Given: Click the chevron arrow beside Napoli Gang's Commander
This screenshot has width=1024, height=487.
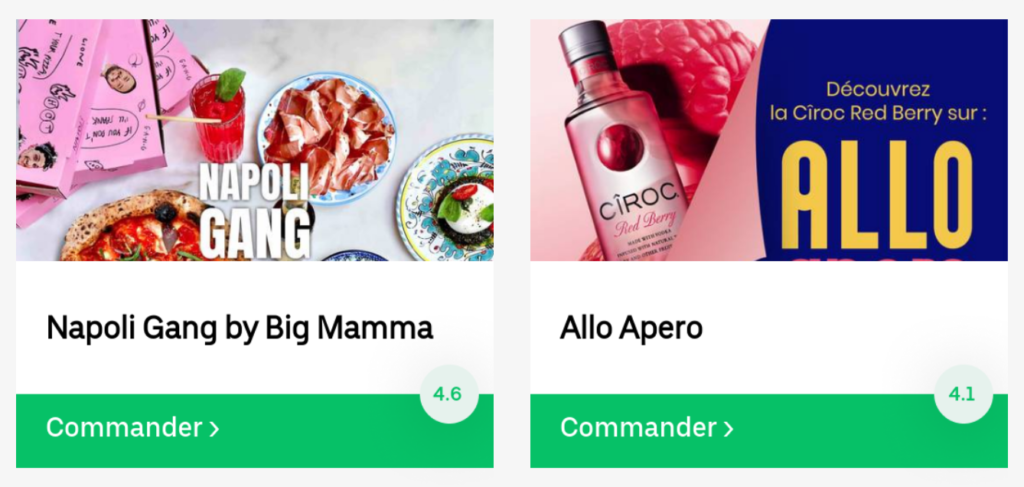Looking at the screenshot, I should click(214, 429).
